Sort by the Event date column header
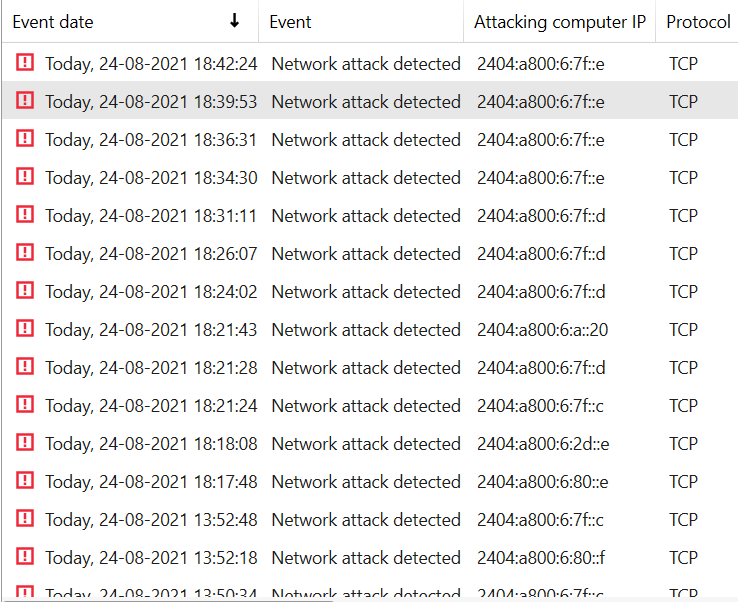The height and width of the screenshot is (602, 738). point(53,22)
